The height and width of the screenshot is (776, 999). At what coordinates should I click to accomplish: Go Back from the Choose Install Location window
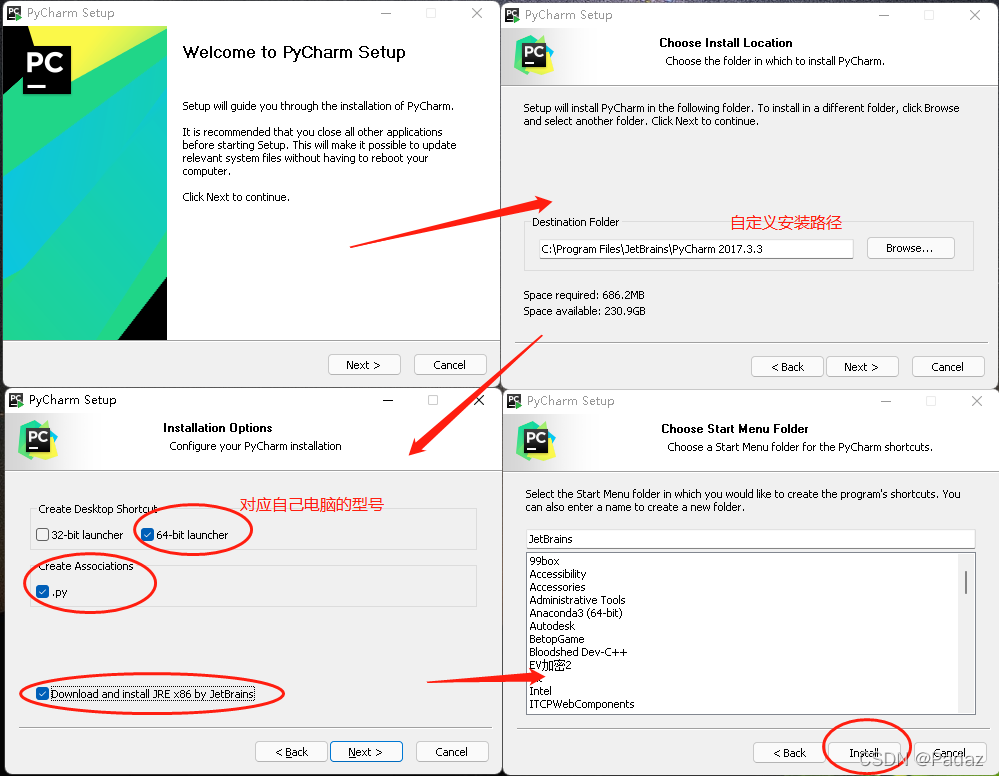[x=787, y=367]
